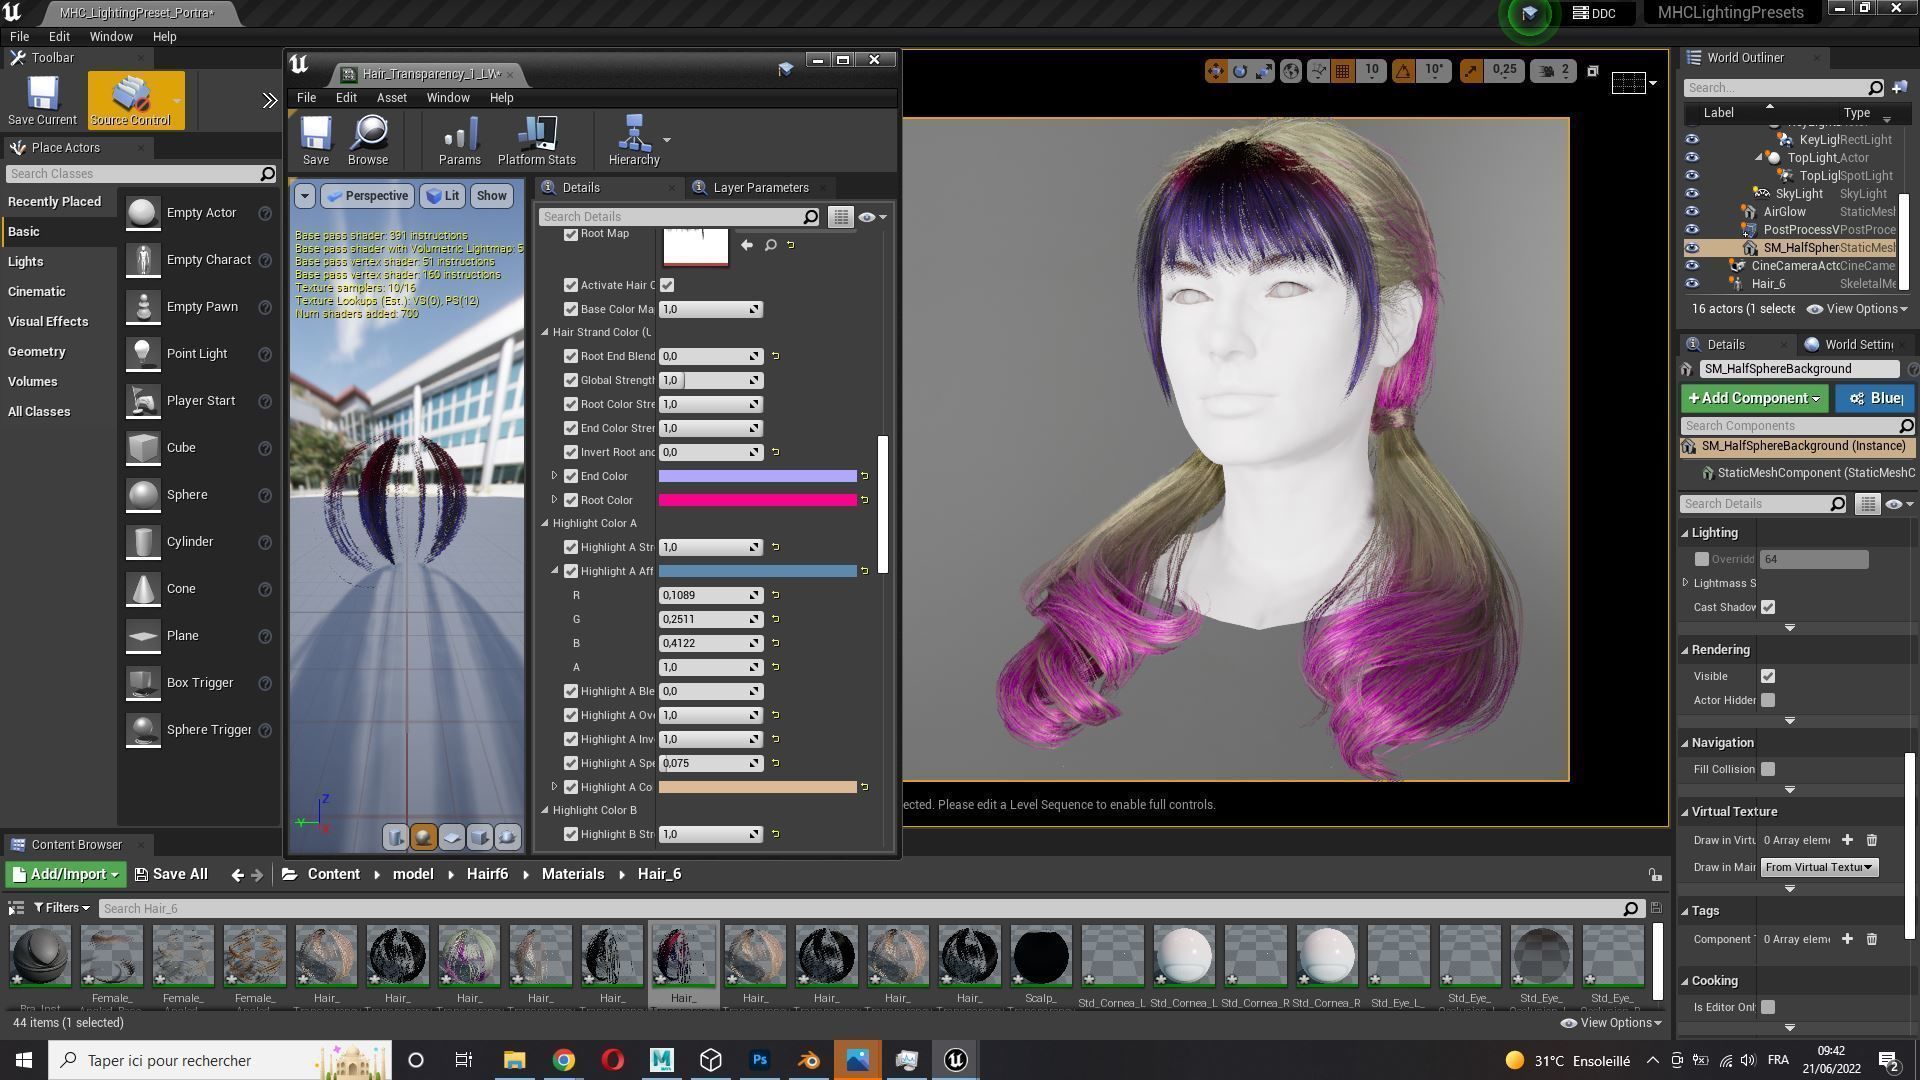Open the Asset menu in the material editor
Image resolution: width=1920 pixels, height=1080 pixels.
(391, 98)
